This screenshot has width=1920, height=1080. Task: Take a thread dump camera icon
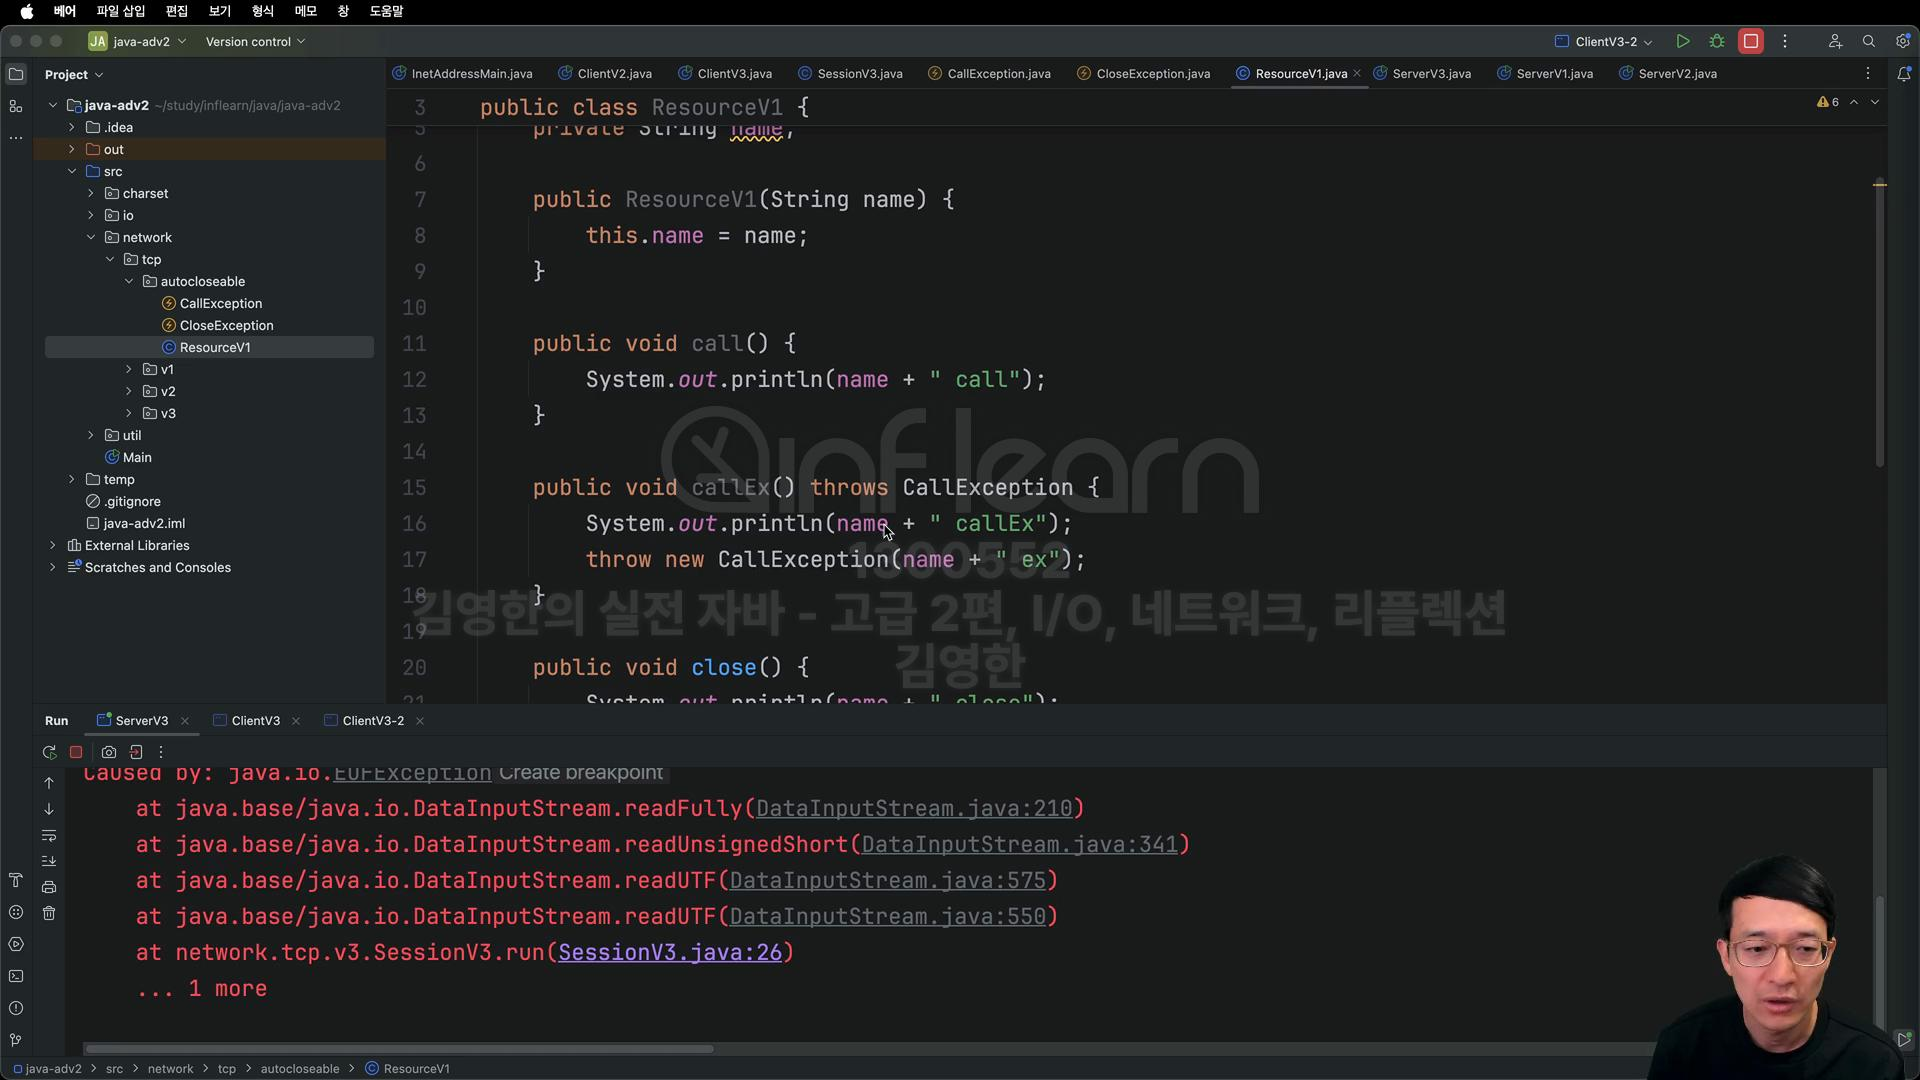tap(109, 752)
